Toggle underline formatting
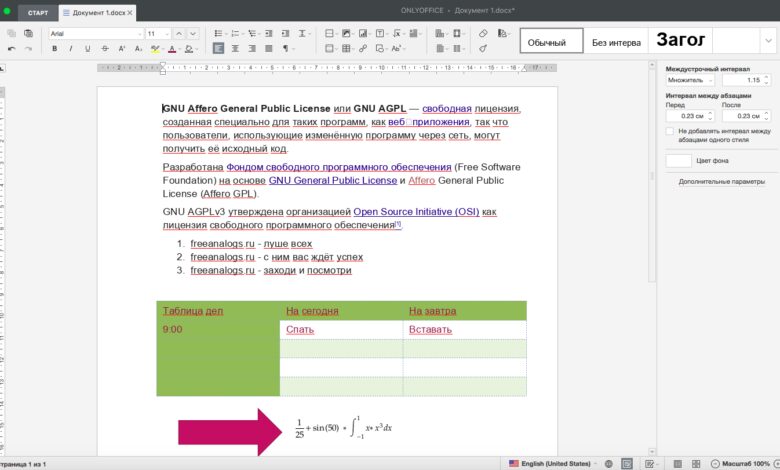The image size is (780, 470). point(88,49)
